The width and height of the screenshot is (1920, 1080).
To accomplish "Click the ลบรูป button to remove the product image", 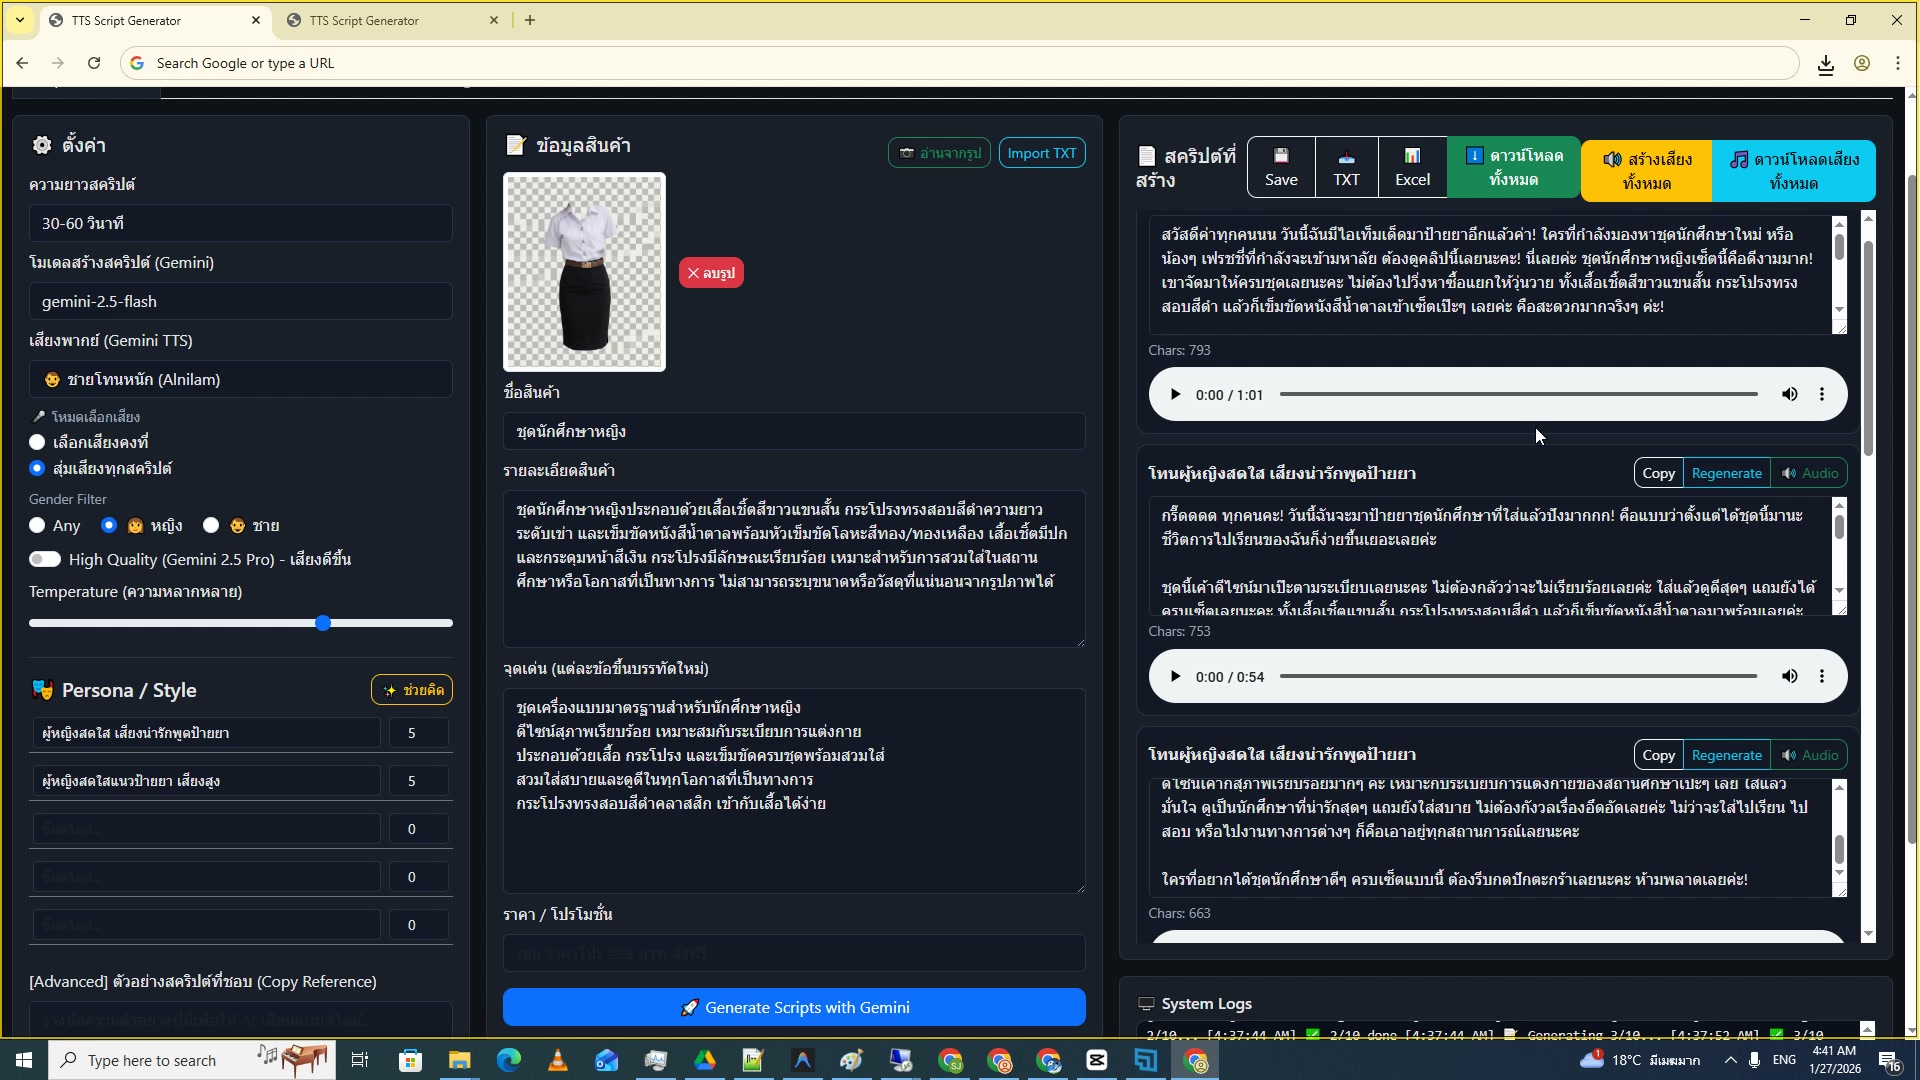I will click(710, 272).
